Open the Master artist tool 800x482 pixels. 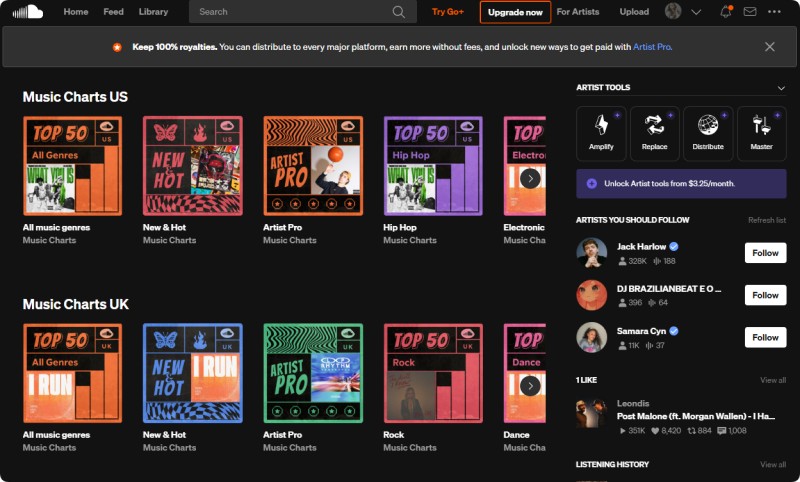(x=762, y=134)
